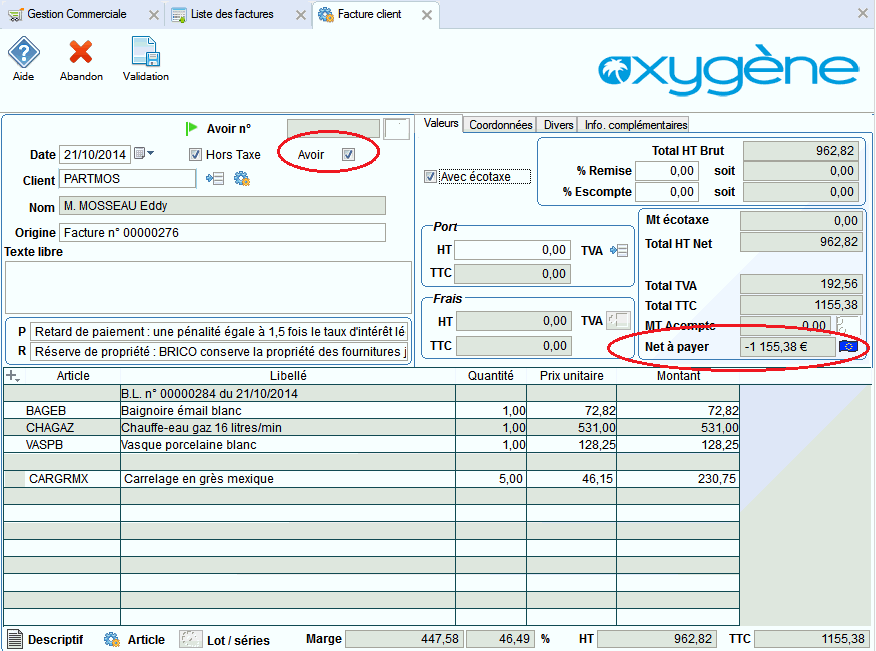
Task: Click the gear icon next to Client field
Action: click(x=241, y=179)
